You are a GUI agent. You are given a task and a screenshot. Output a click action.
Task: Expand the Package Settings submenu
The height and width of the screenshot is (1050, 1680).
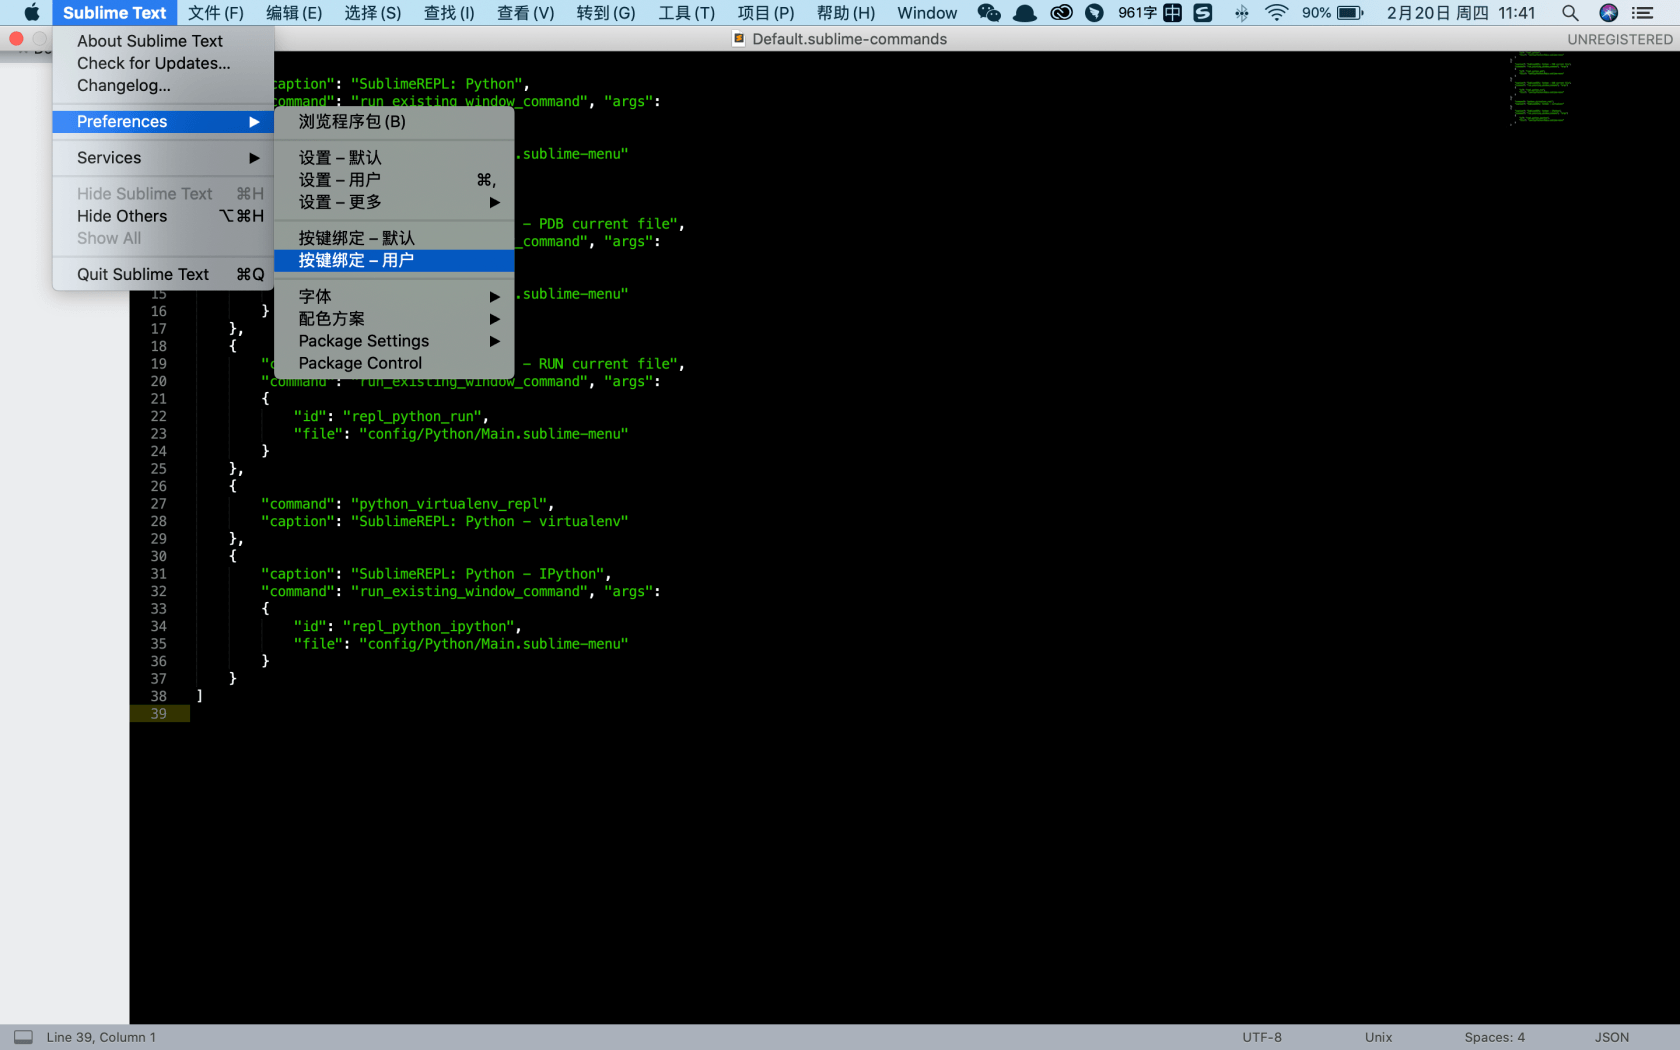[494, 341]
